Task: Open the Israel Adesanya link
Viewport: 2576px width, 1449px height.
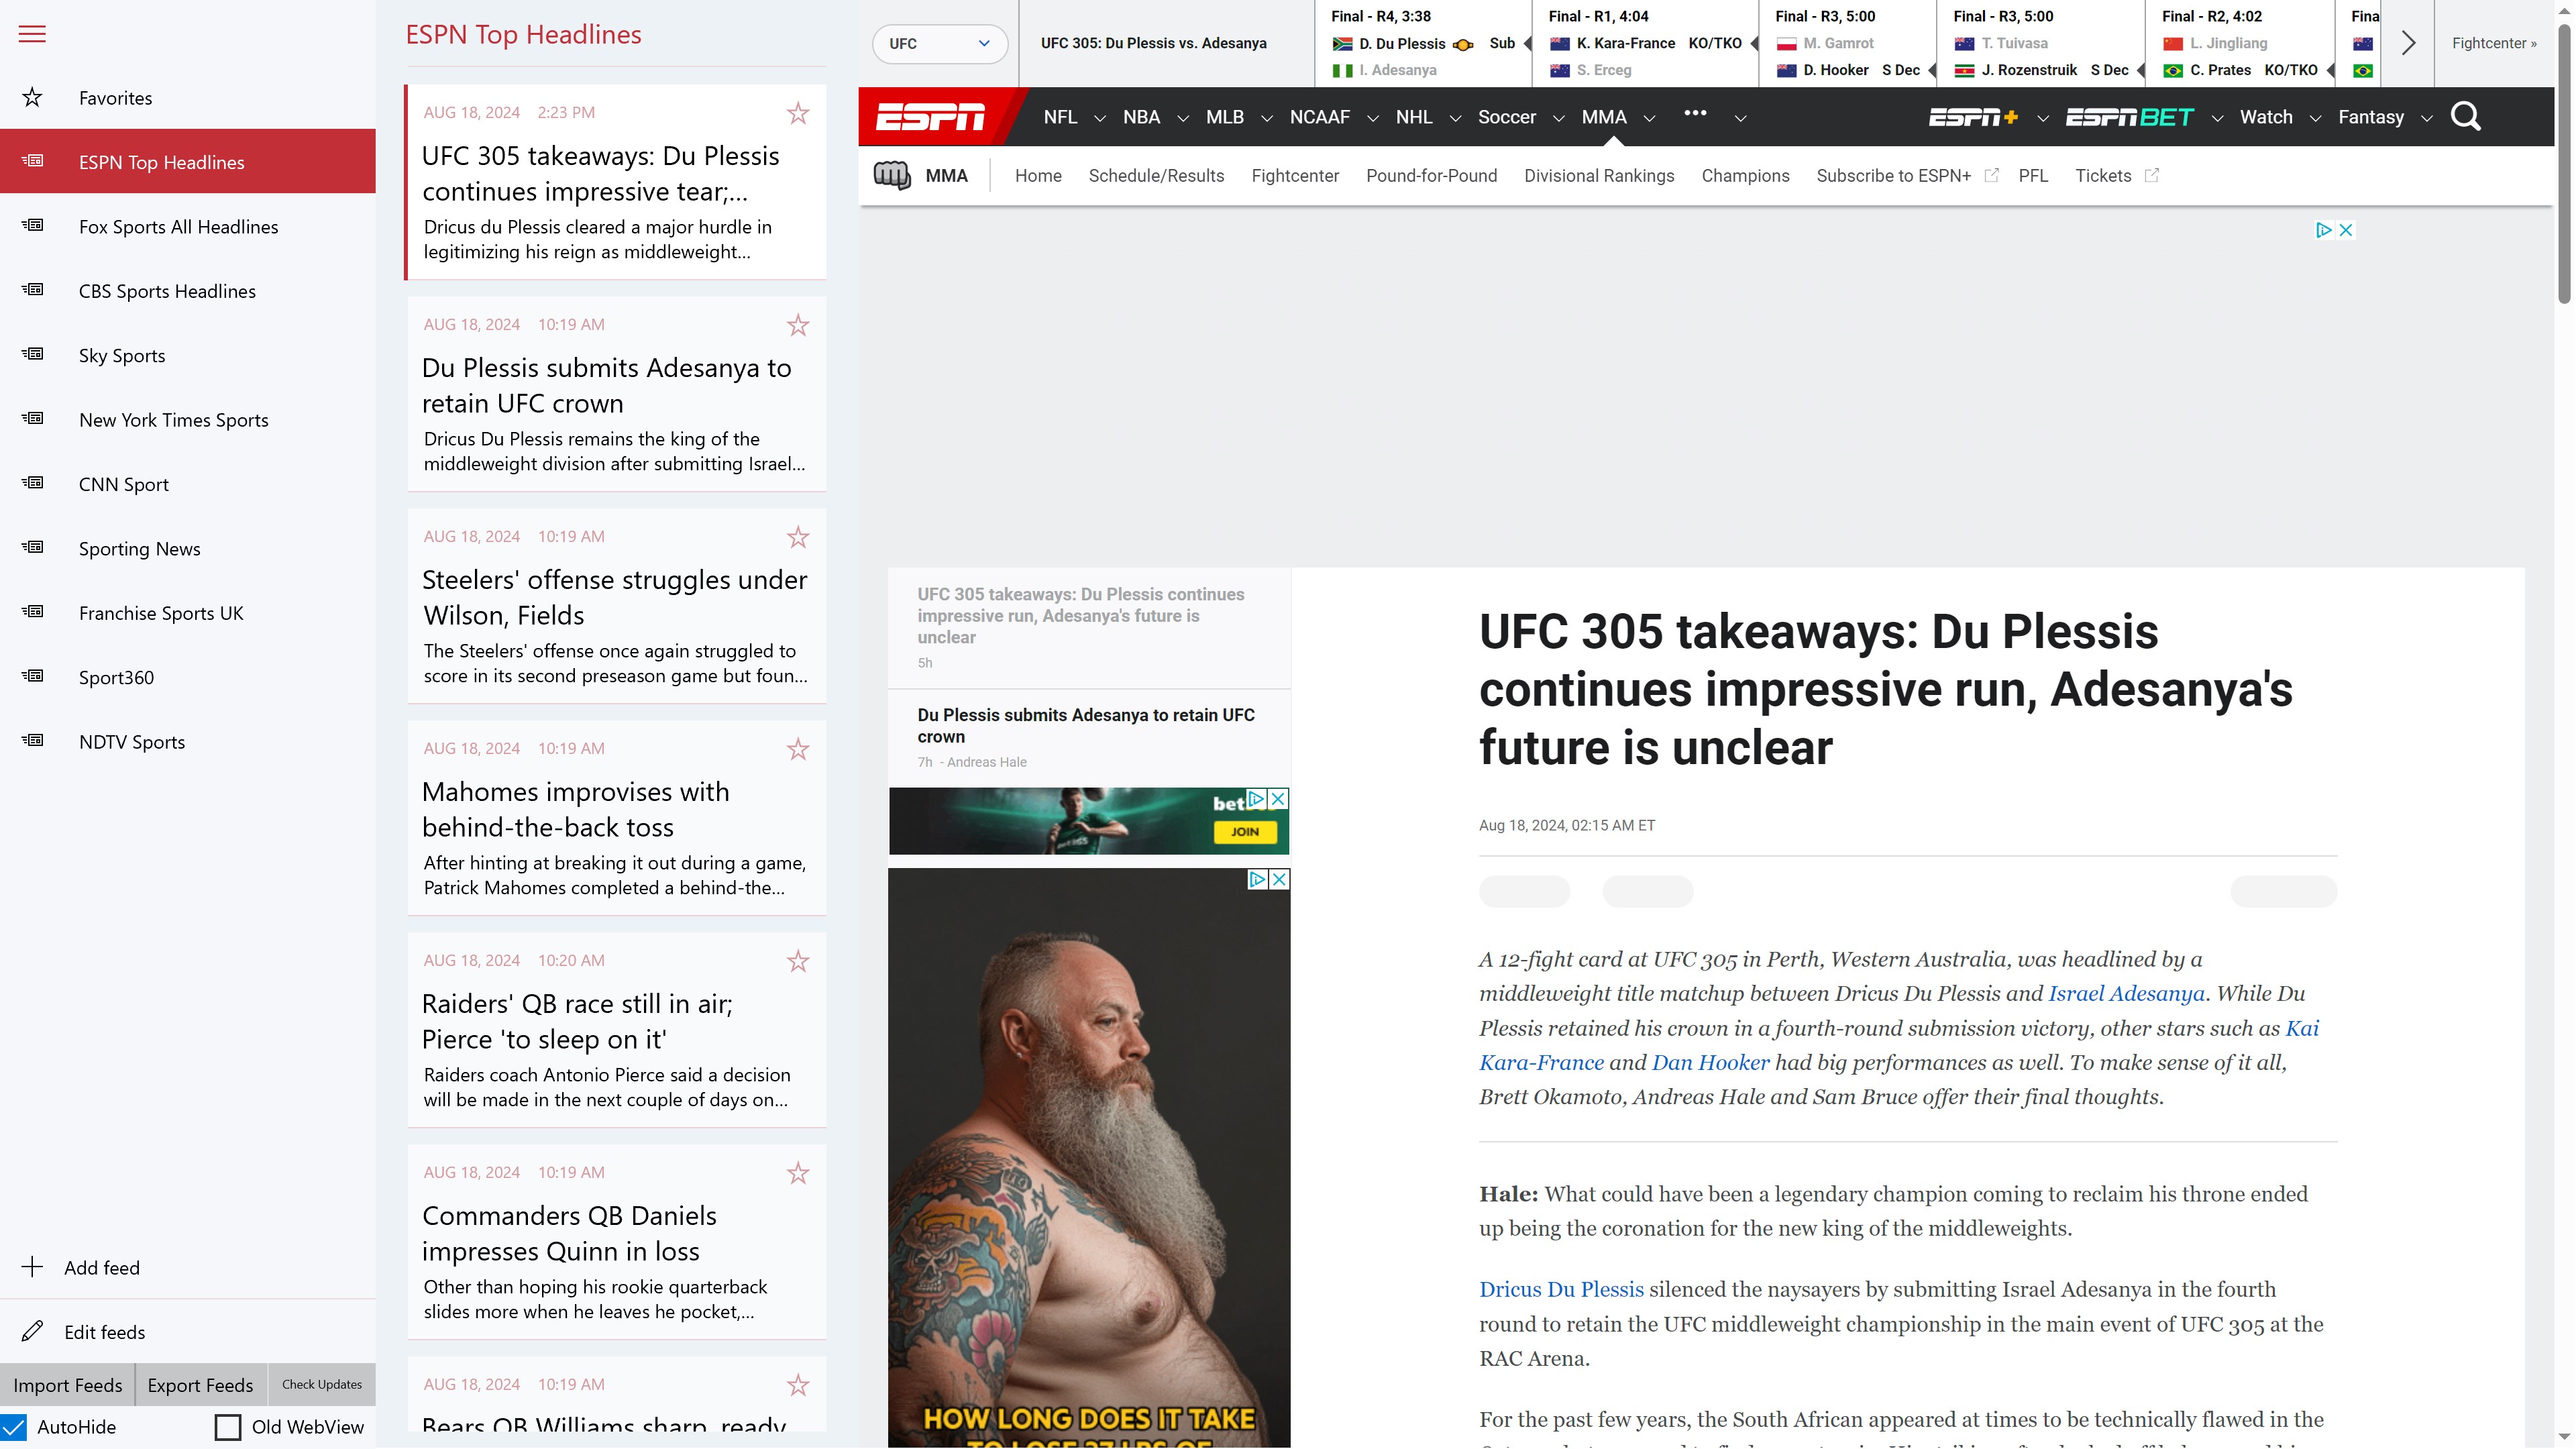Action: [2126, 993]
